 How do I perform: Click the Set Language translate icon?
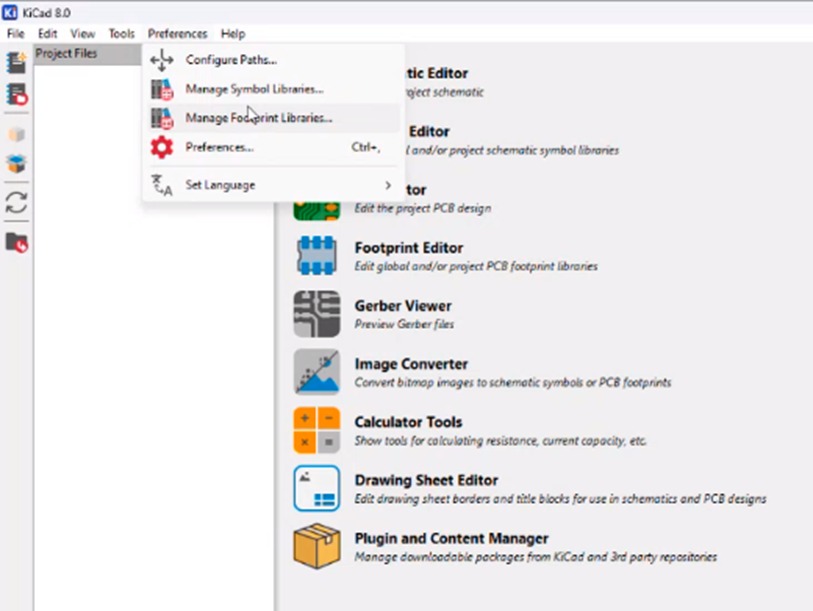(162, 185)
